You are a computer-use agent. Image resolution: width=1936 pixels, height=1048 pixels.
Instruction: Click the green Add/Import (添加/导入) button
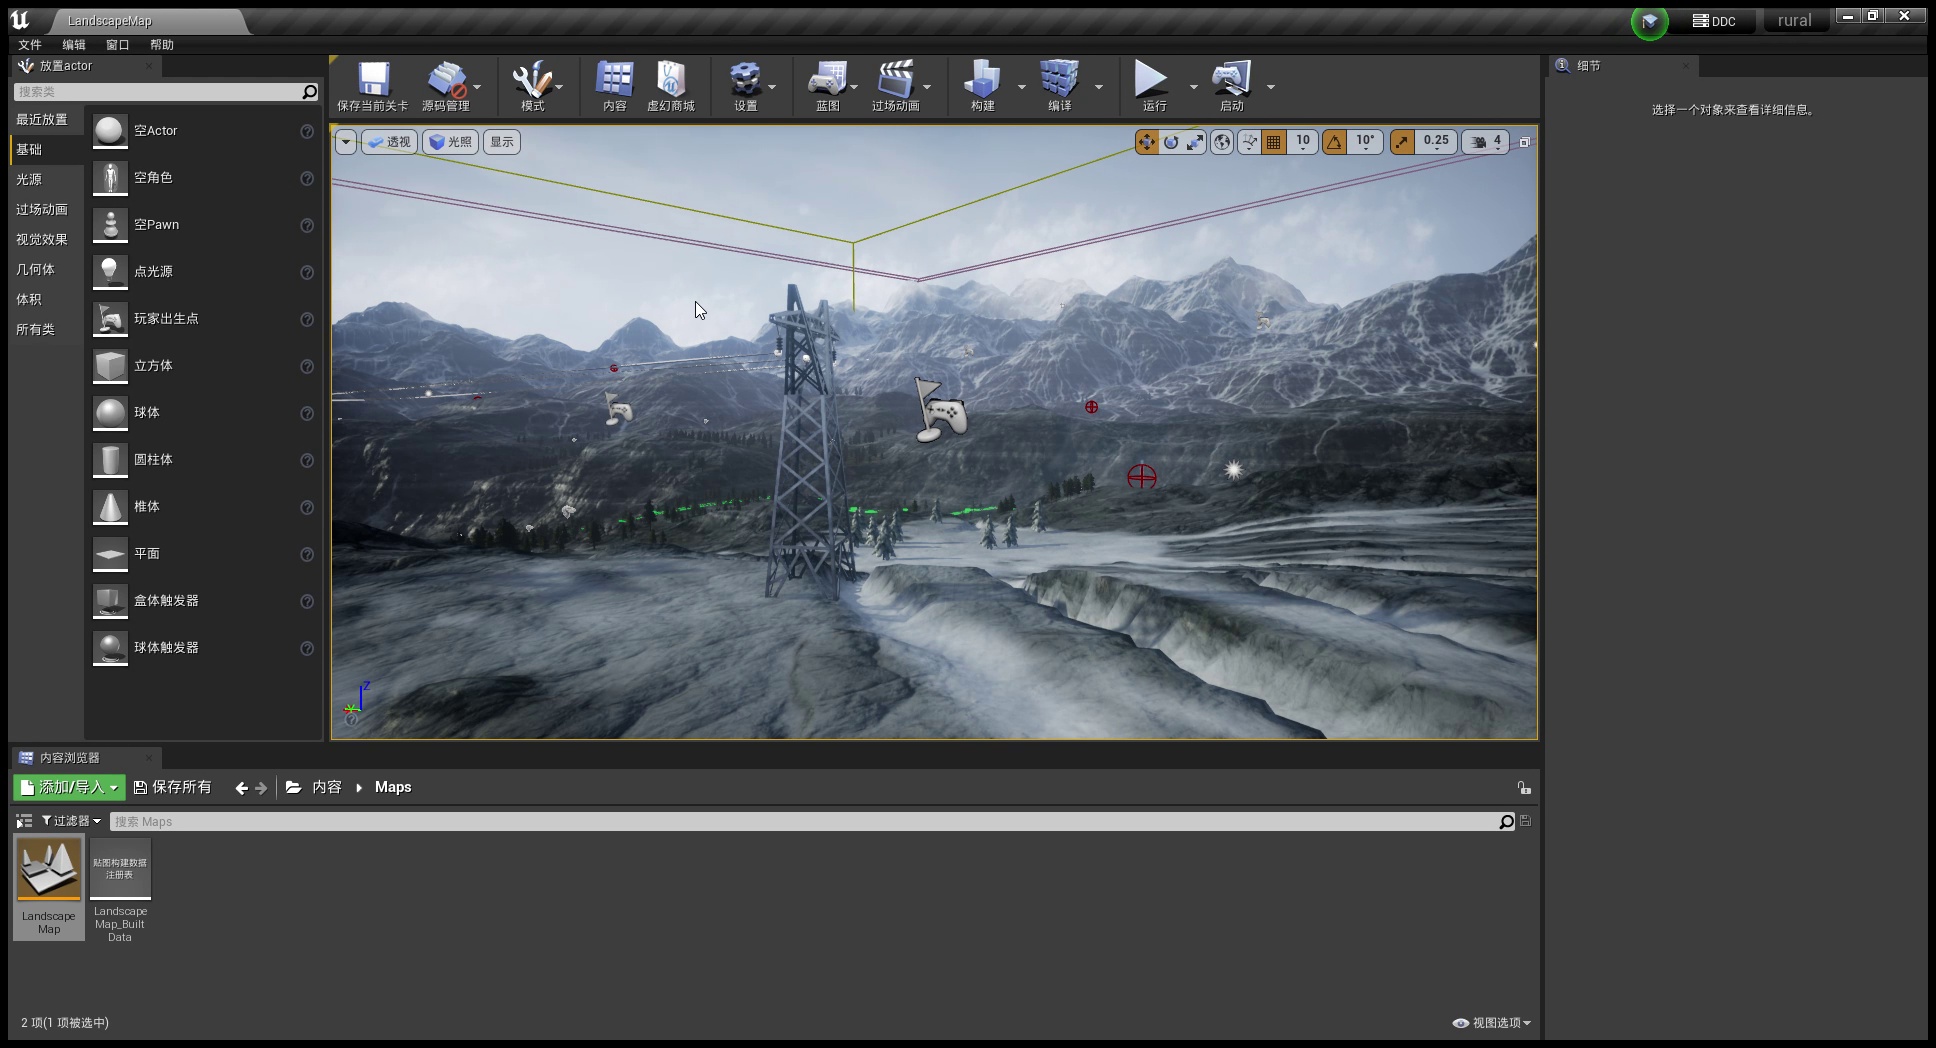[x=69, y=788]
